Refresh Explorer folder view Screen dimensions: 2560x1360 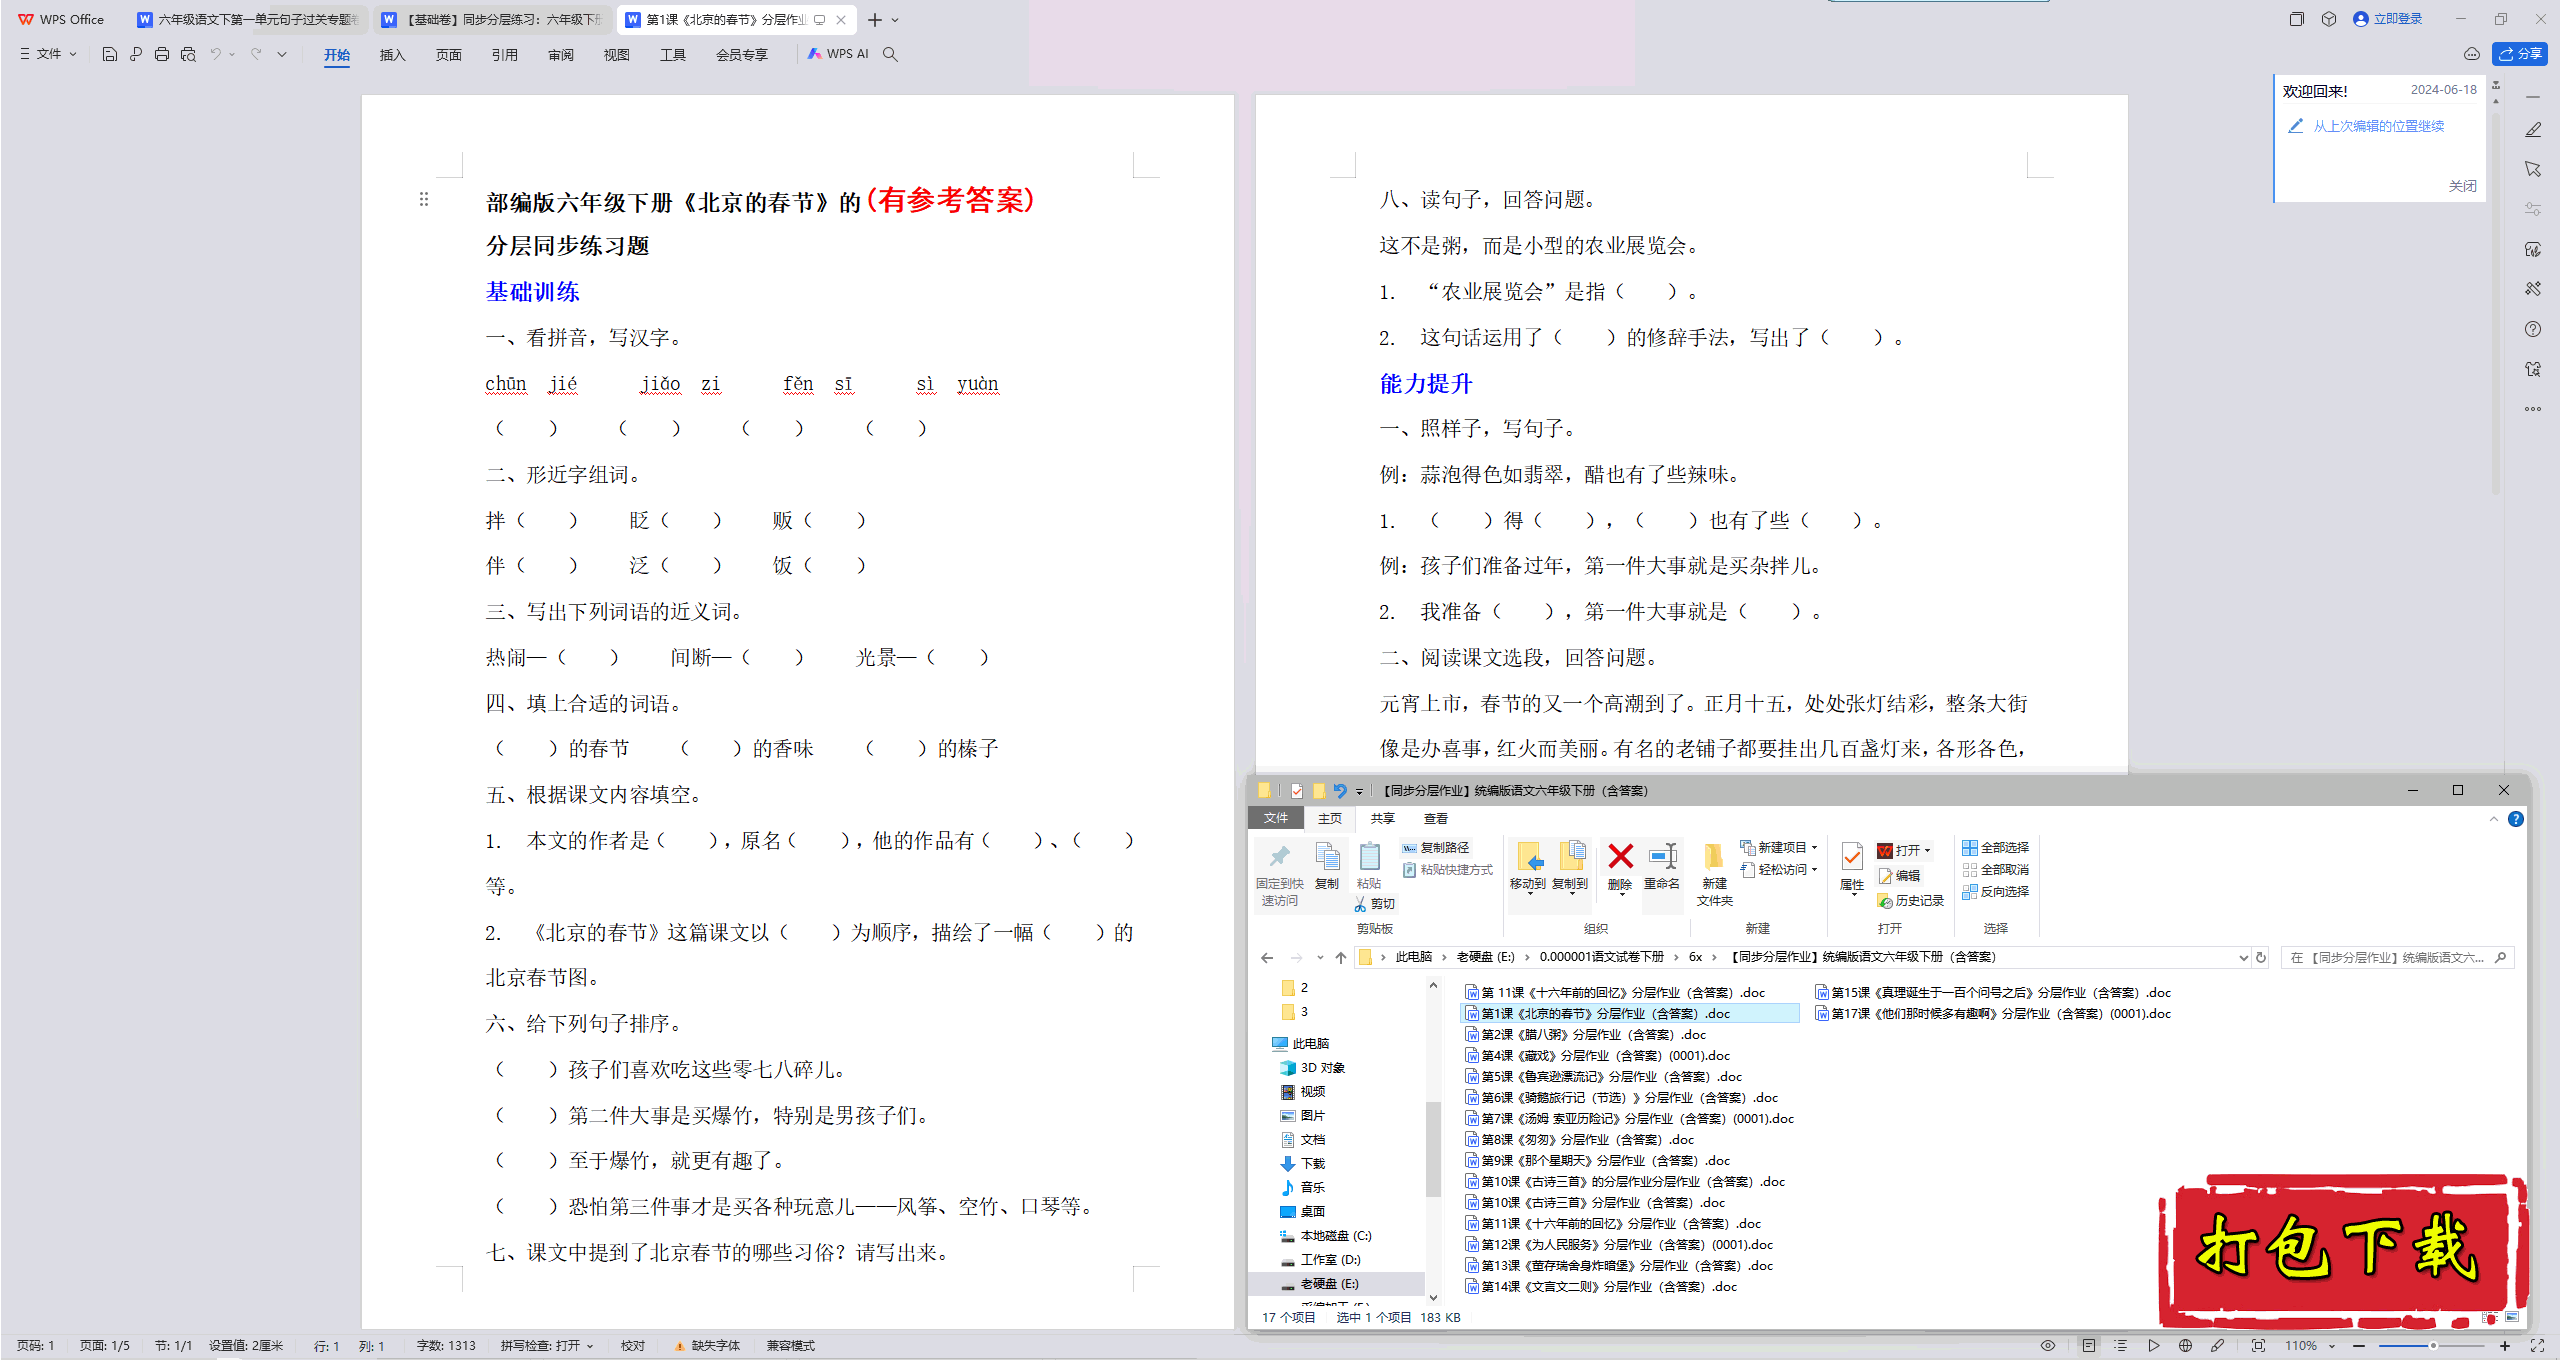[x=2261, y=958]
